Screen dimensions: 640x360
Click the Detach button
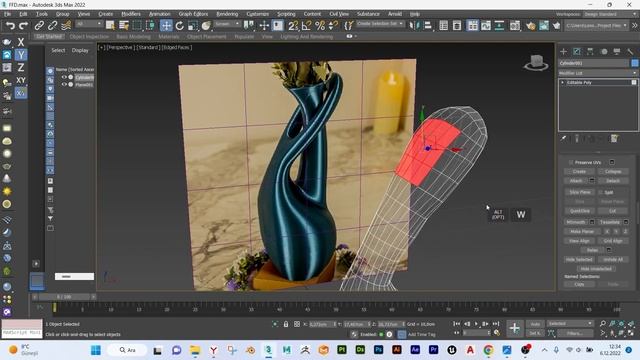click(x=613, y=180)
